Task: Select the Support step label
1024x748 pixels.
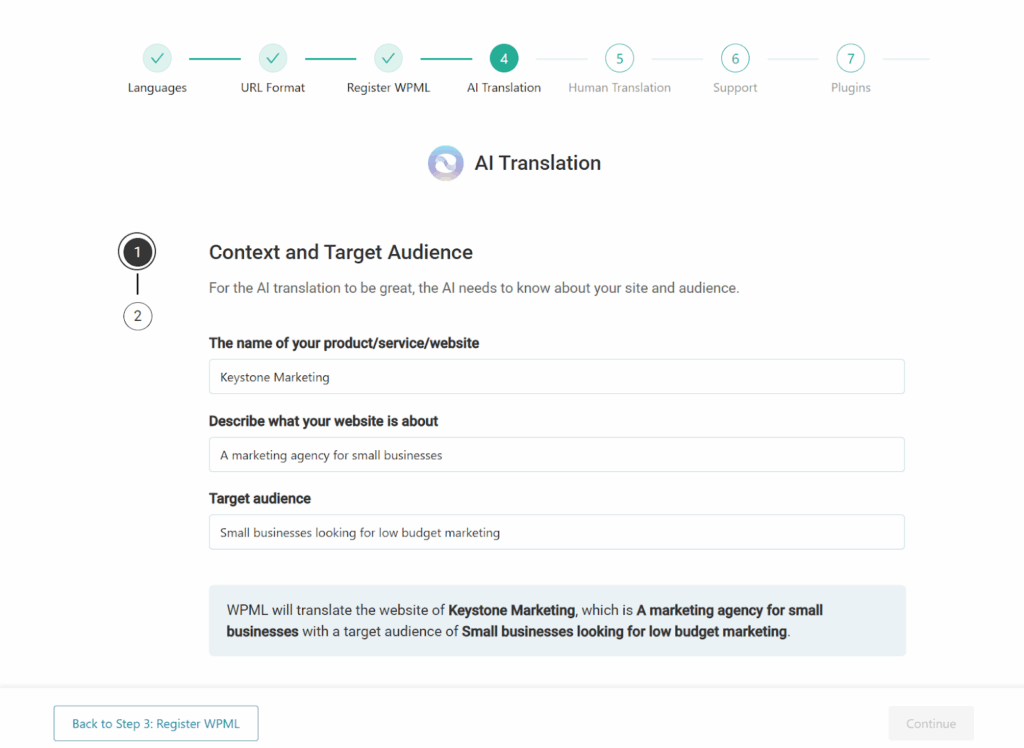Action: 735,88
